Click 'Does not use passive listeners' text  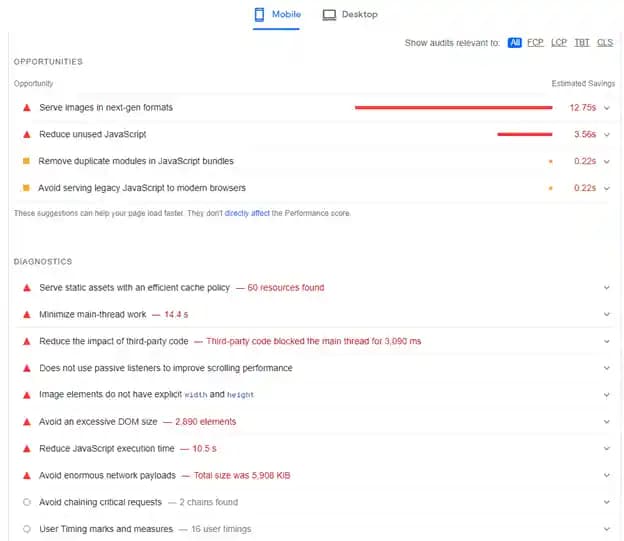(x=166, y=368)
